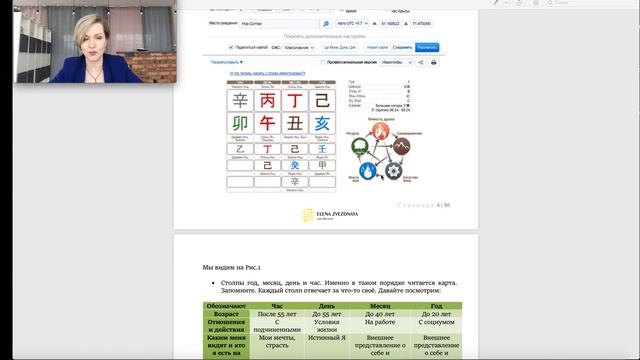The width and height of the screenshot is (640, 360).
Task: Click the 'Обозначают' header cell
Action: (226, 306)
